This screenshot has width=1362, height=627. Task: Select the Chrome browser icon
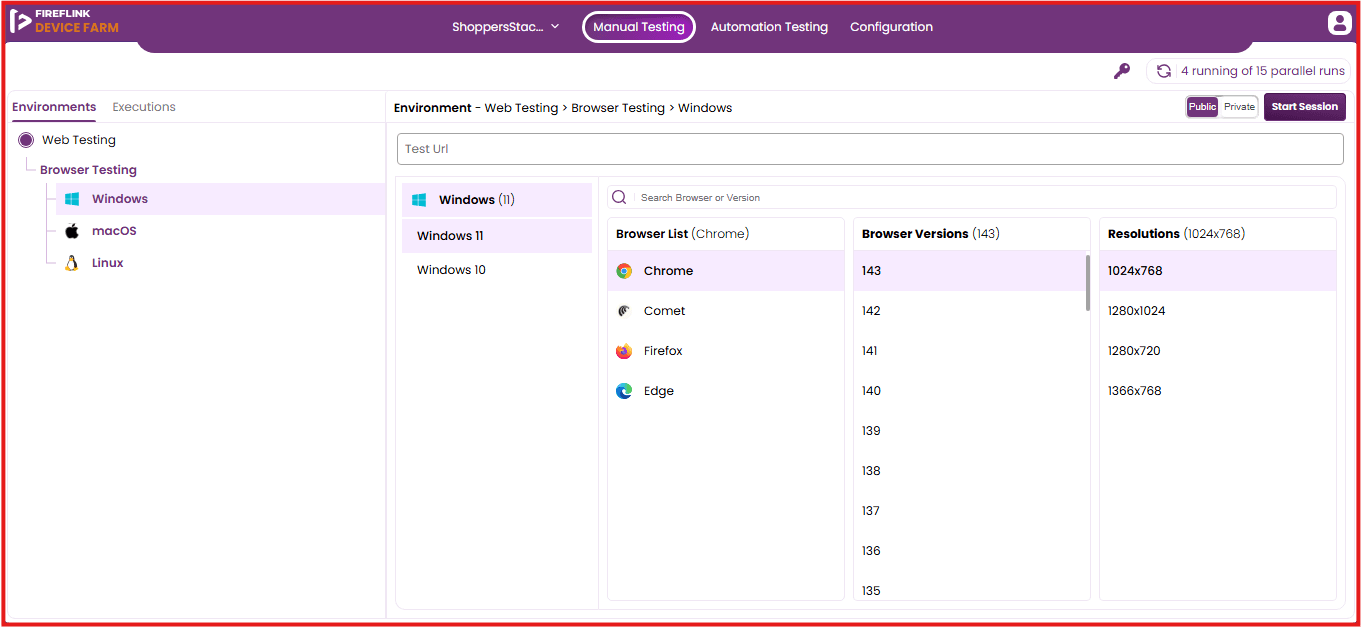(624, 271)
